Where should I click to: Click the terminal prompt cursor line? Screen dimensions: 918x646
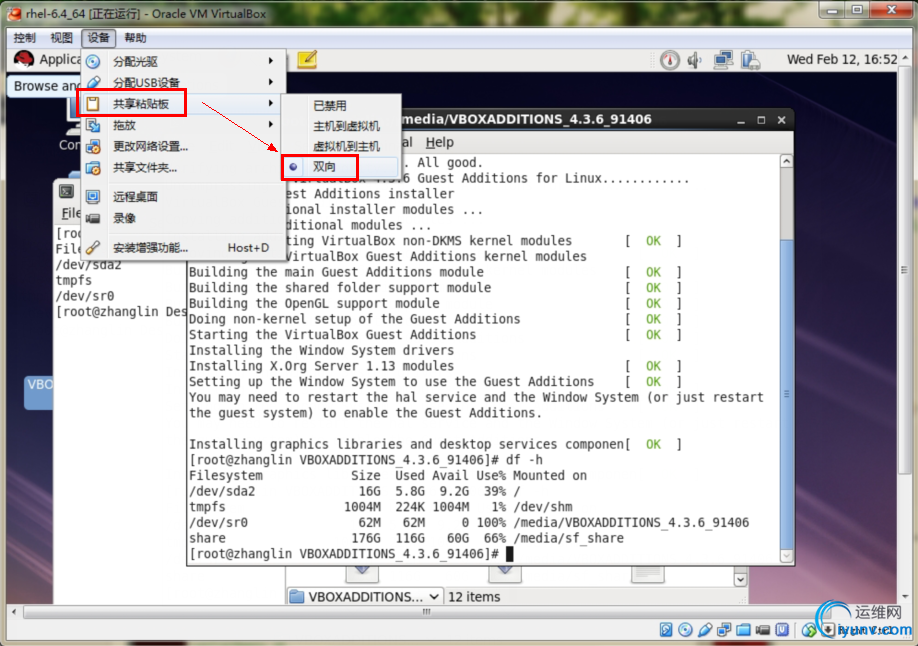(351, 553)
